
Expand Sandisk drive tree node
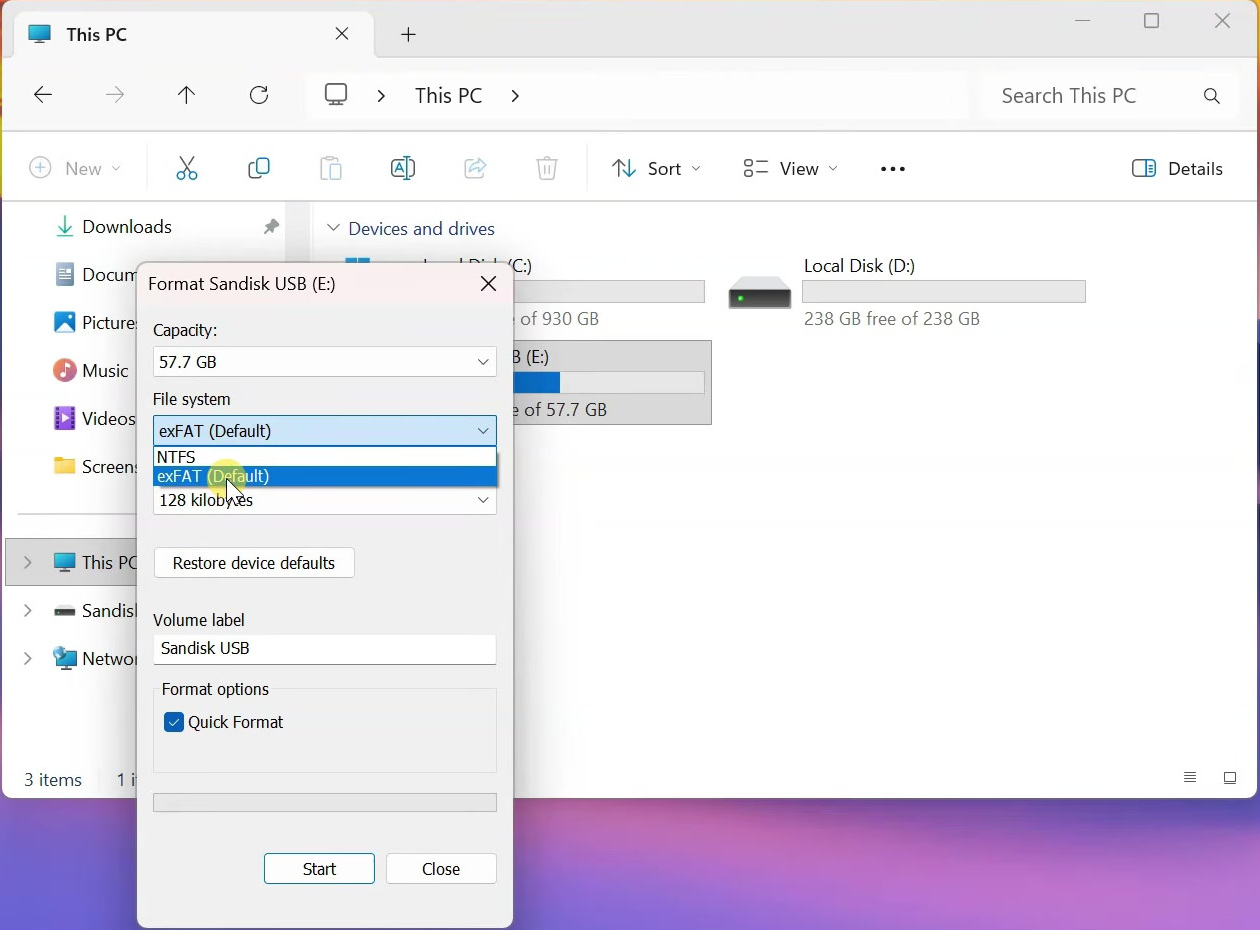click(x=28, y=610)
